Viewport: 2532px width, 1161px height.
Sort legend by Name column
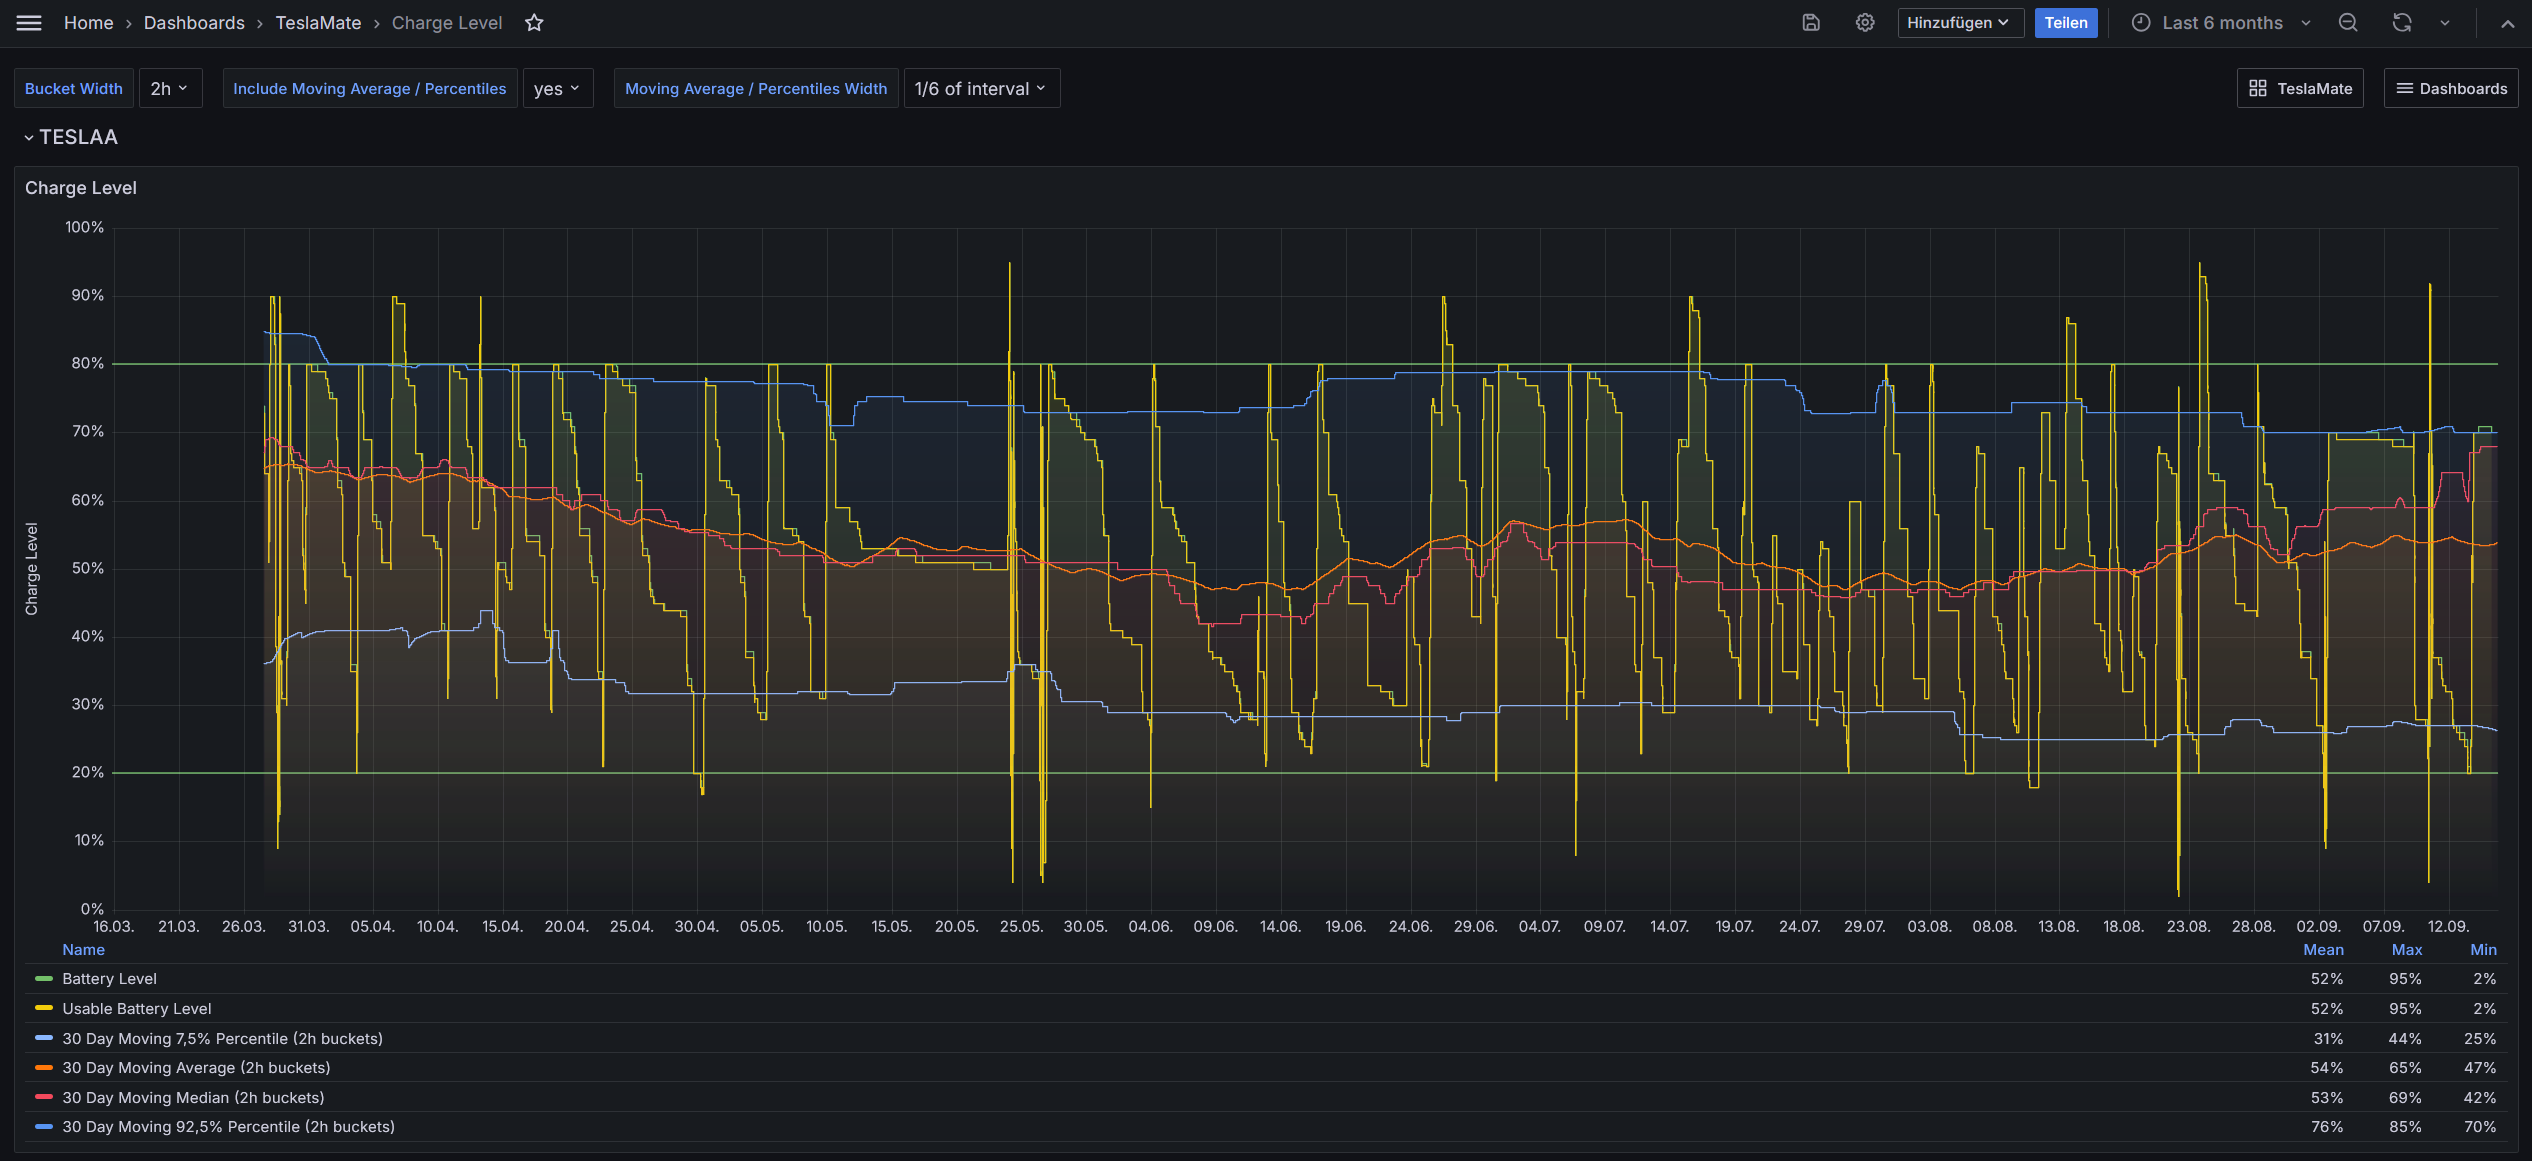click(83, 950)
